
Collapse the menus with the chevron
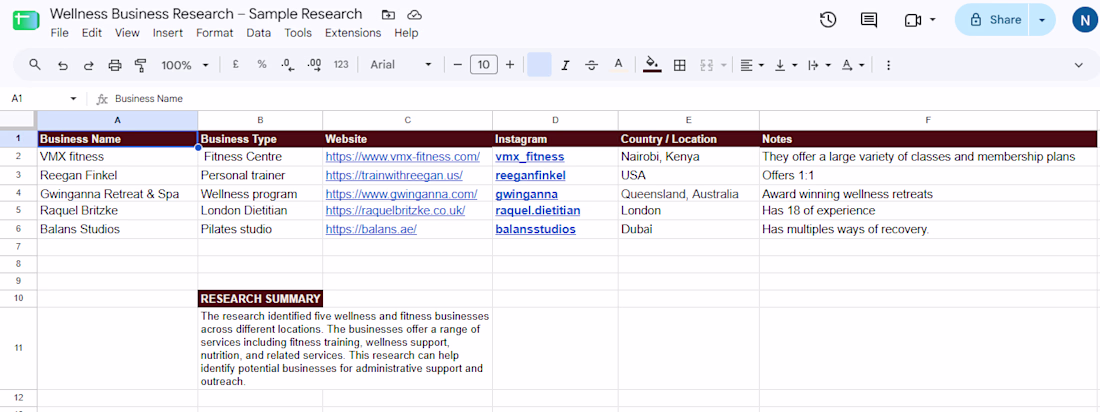[1079, 65]
